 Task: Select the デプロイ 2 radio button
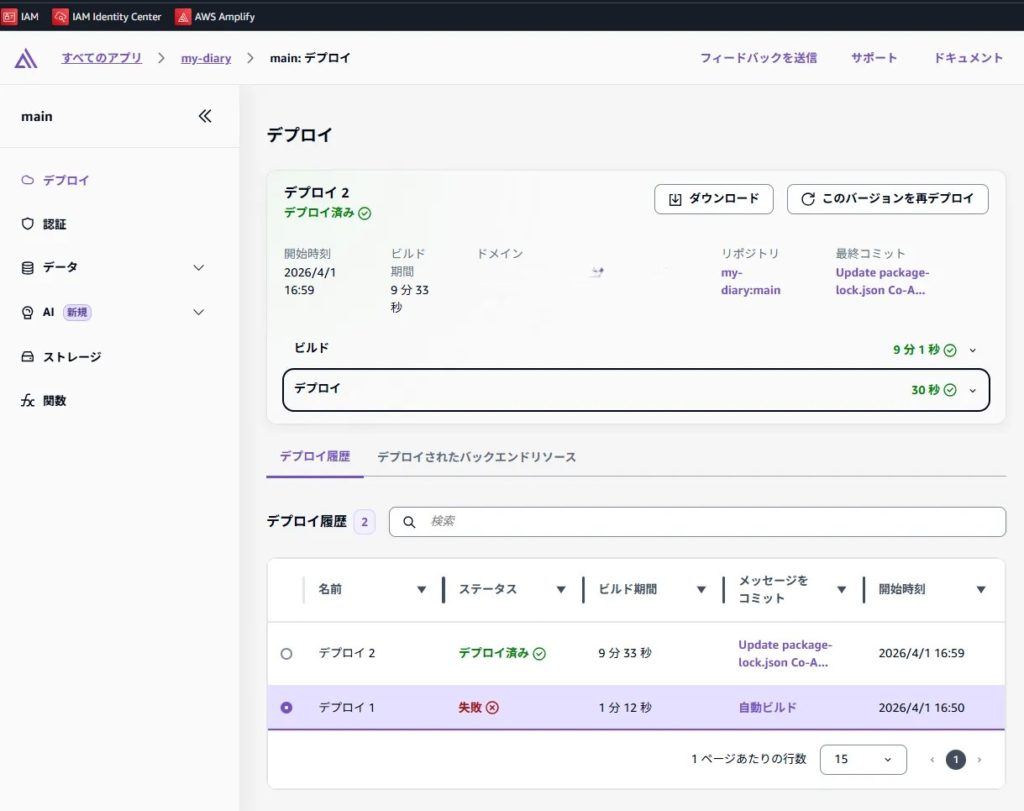tap(287, 653)
